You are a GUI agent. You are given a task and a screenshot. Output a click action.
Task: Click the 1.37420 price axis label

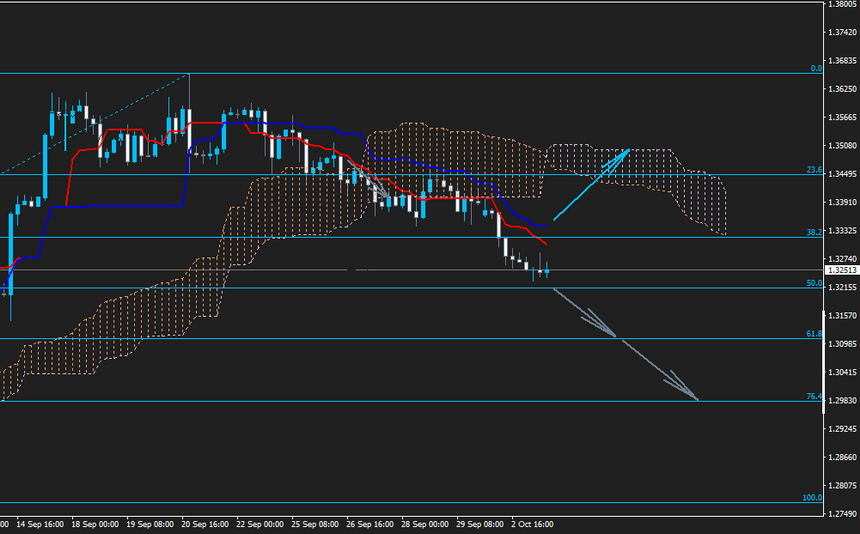point(842,32)
